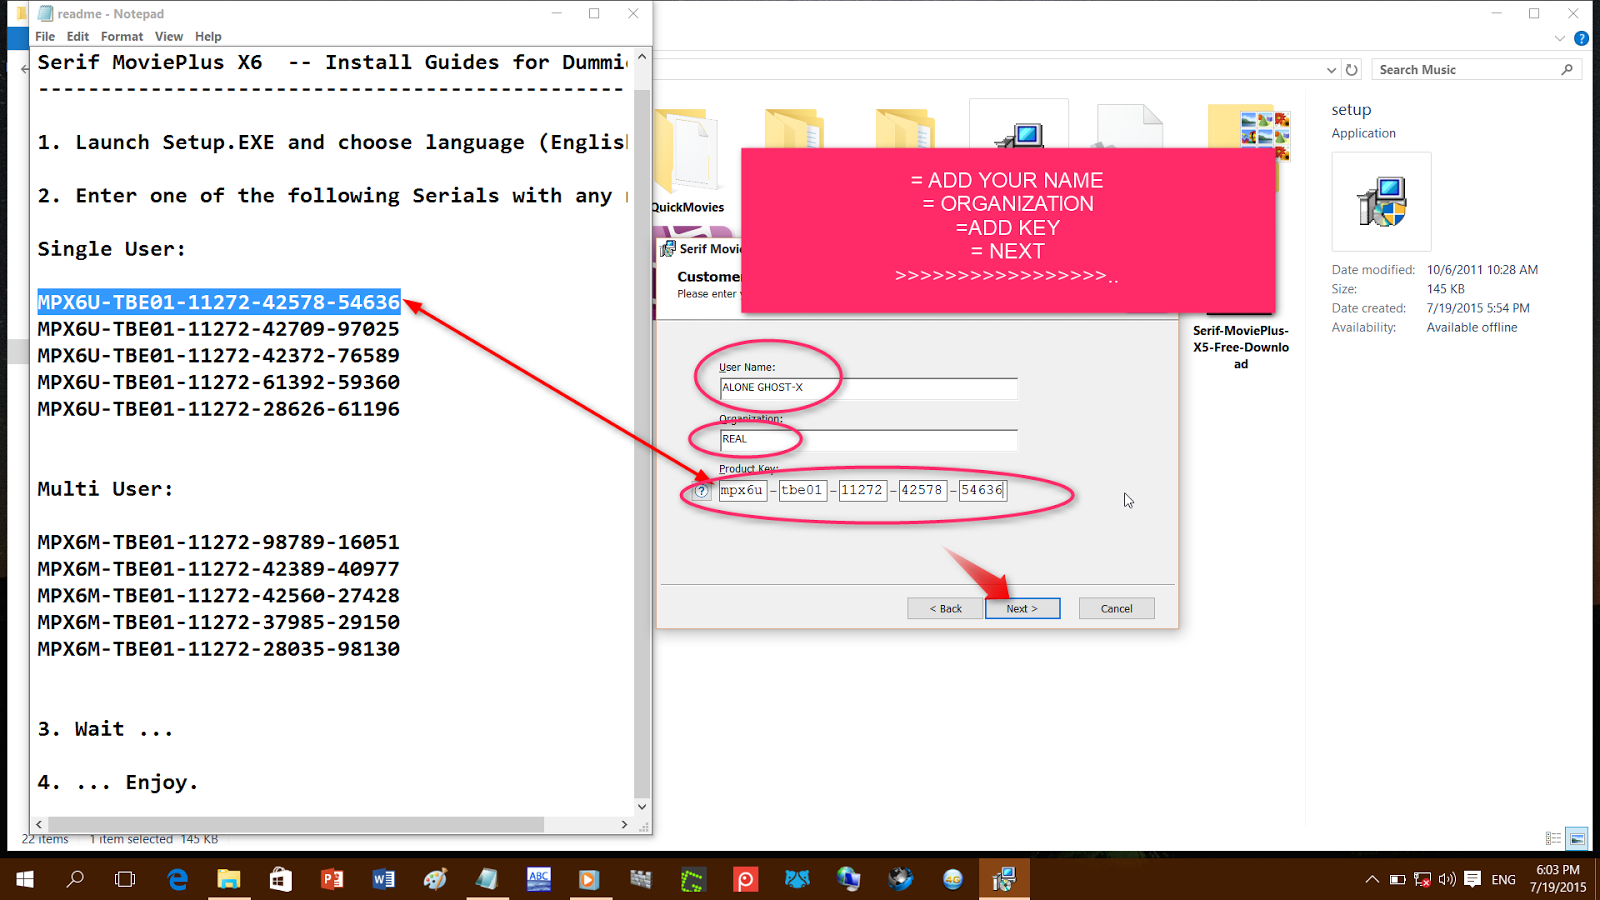This screenshot has height=900, width=1600.
Task: Click the 'Available offline' value in details pane
Action: coord(1472,328)
